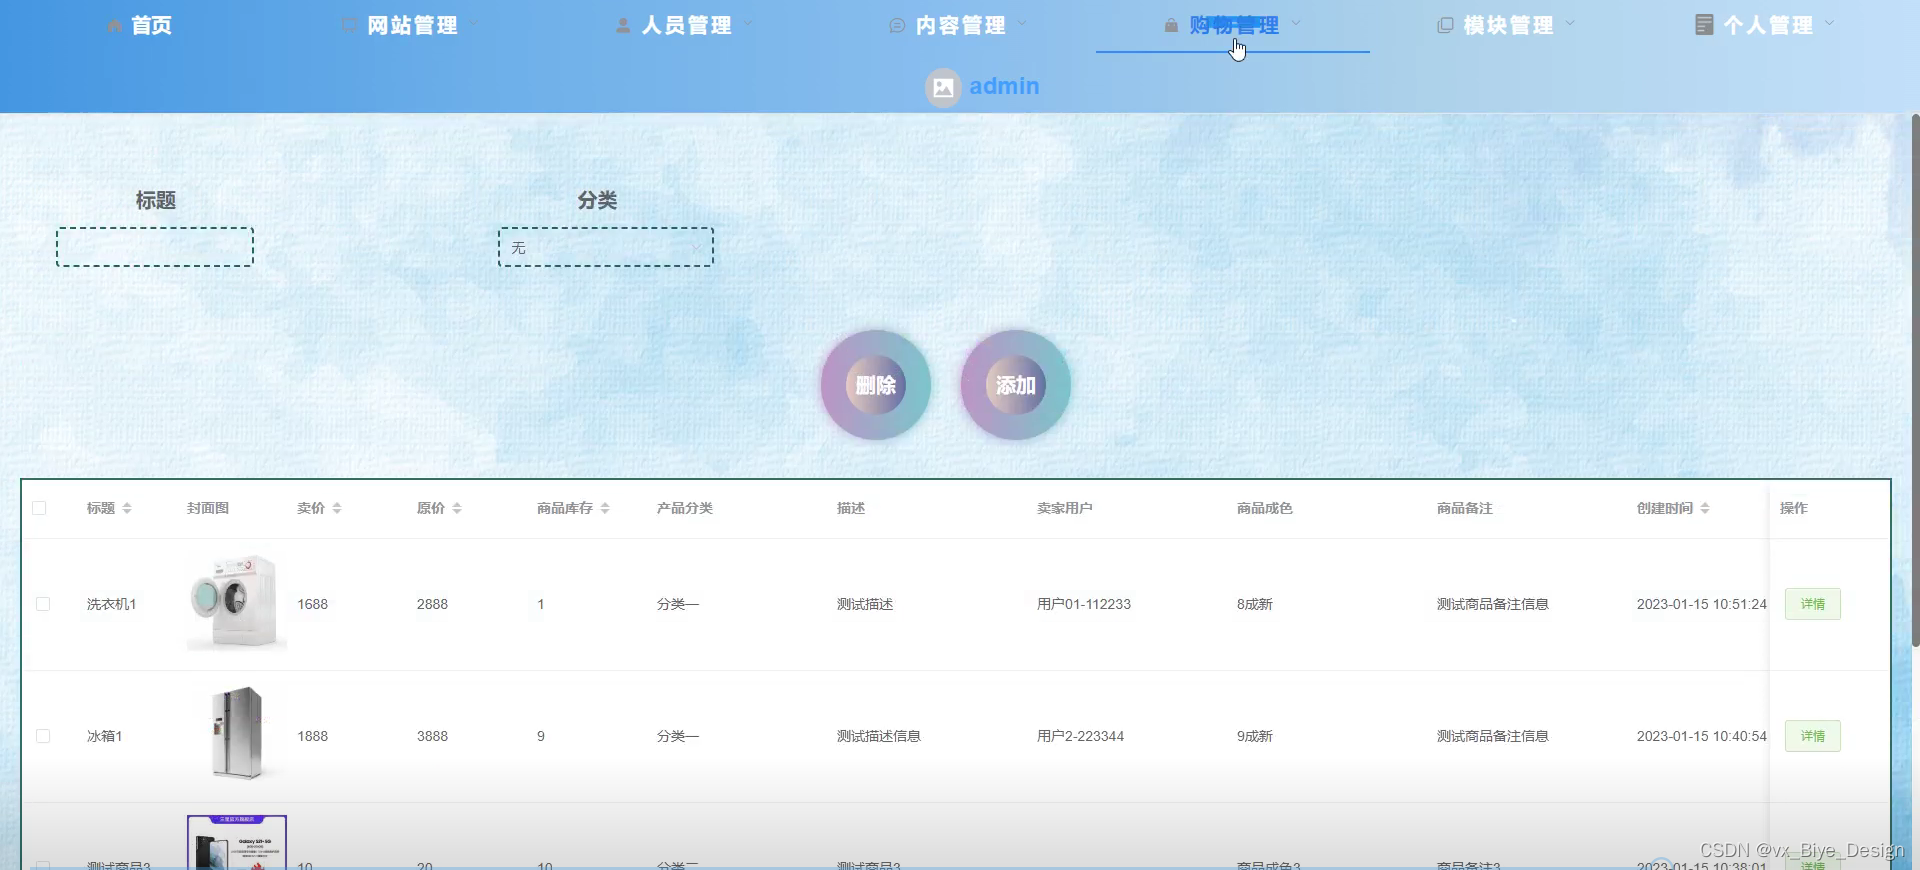Open the 模块管理 menu
Screen dimensions: 1920x870
click(1508, 26)
